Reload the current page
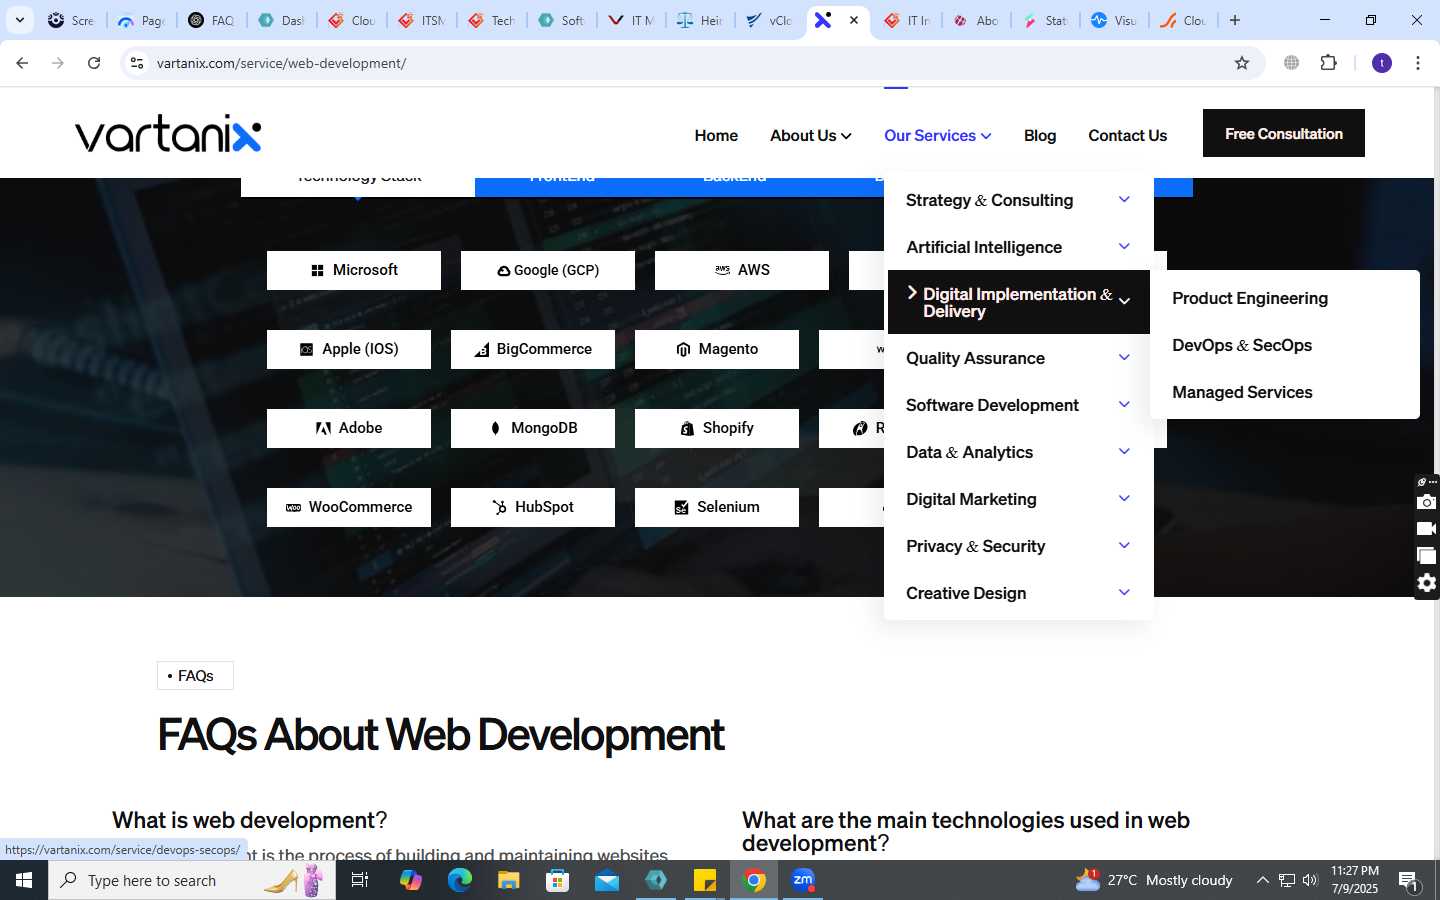 [x=94, y=63]
